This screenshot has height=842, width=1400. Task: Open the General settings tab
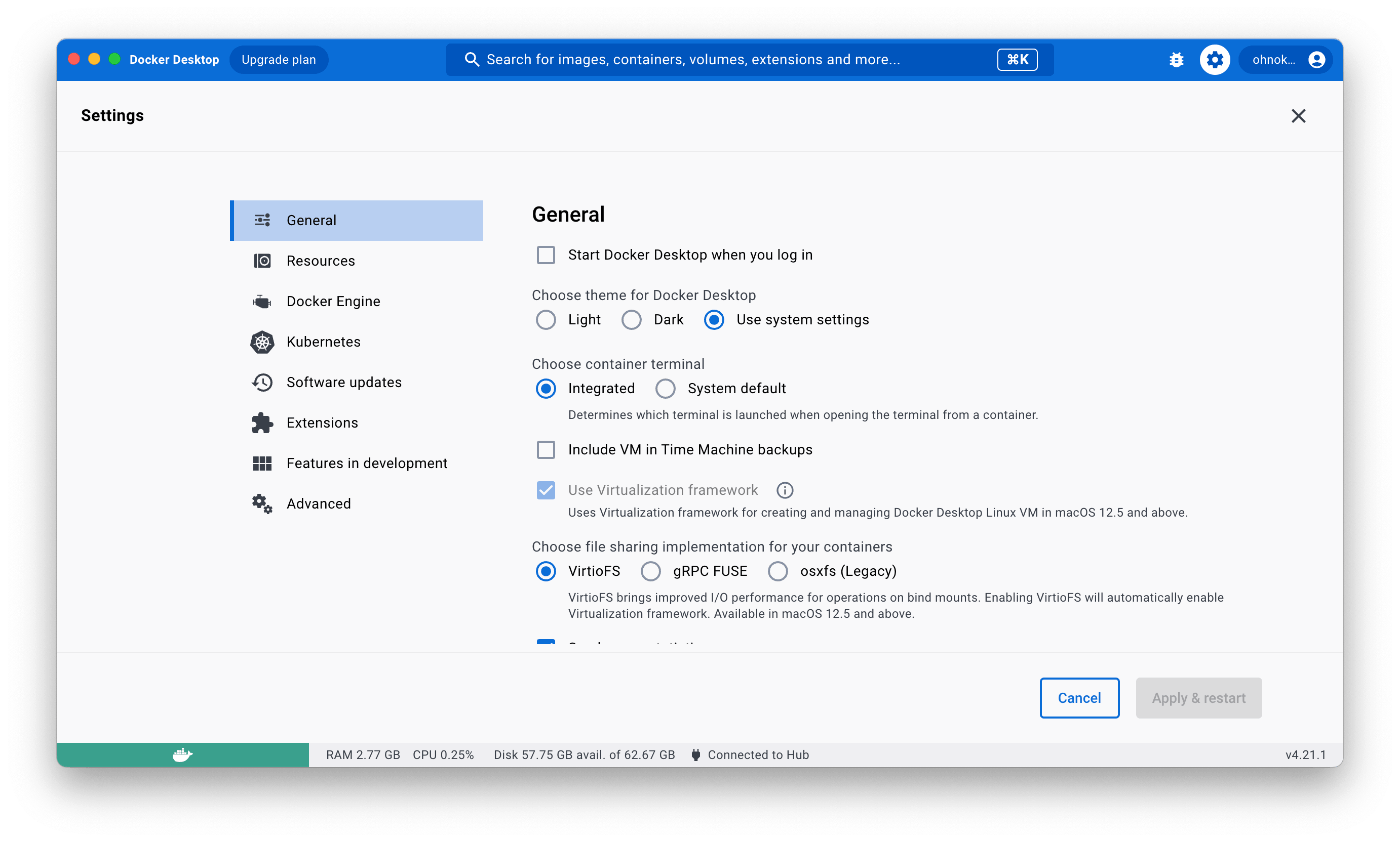(356, 220)
